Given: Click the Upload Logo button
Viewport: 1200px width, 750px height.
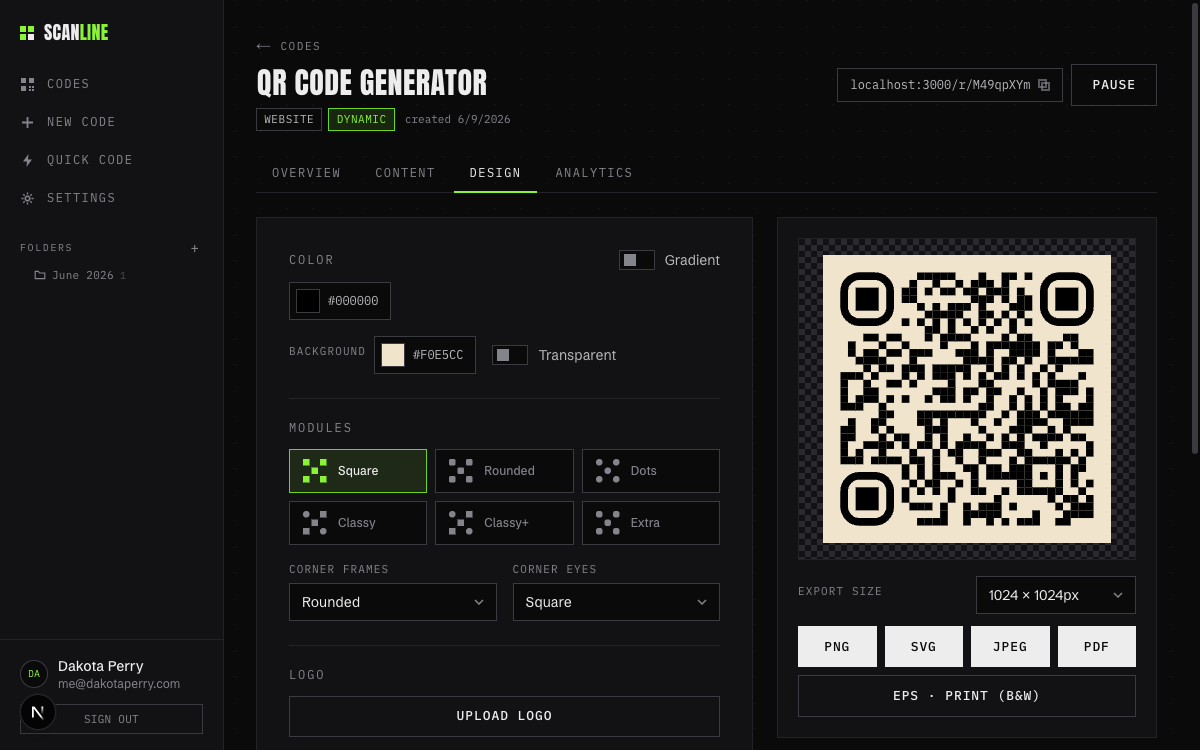Looking at the screenshot, I should pos(504,716).
